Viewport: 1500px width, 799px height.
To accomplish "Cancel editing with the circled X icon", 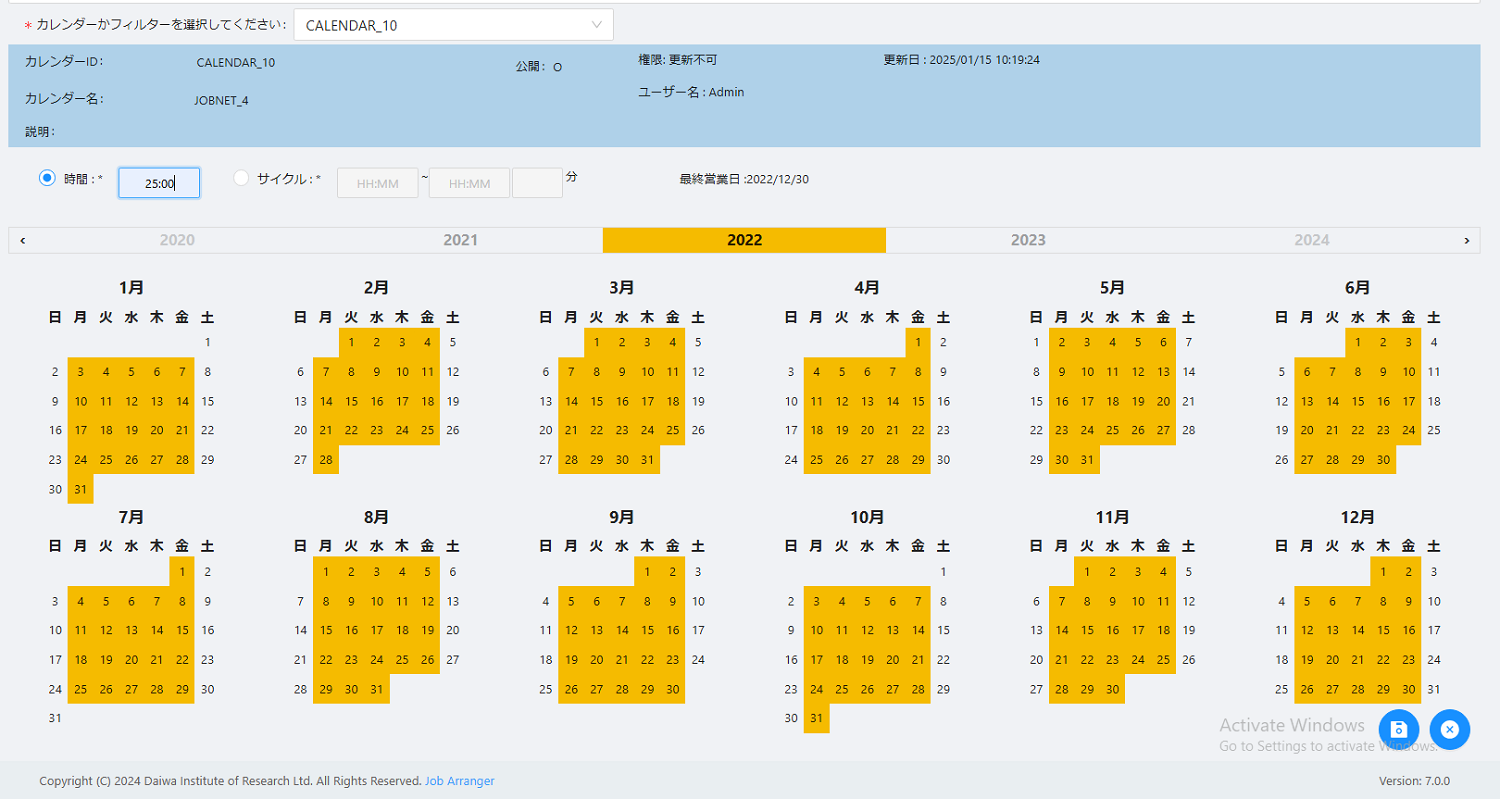I will tap(1450, 729).
